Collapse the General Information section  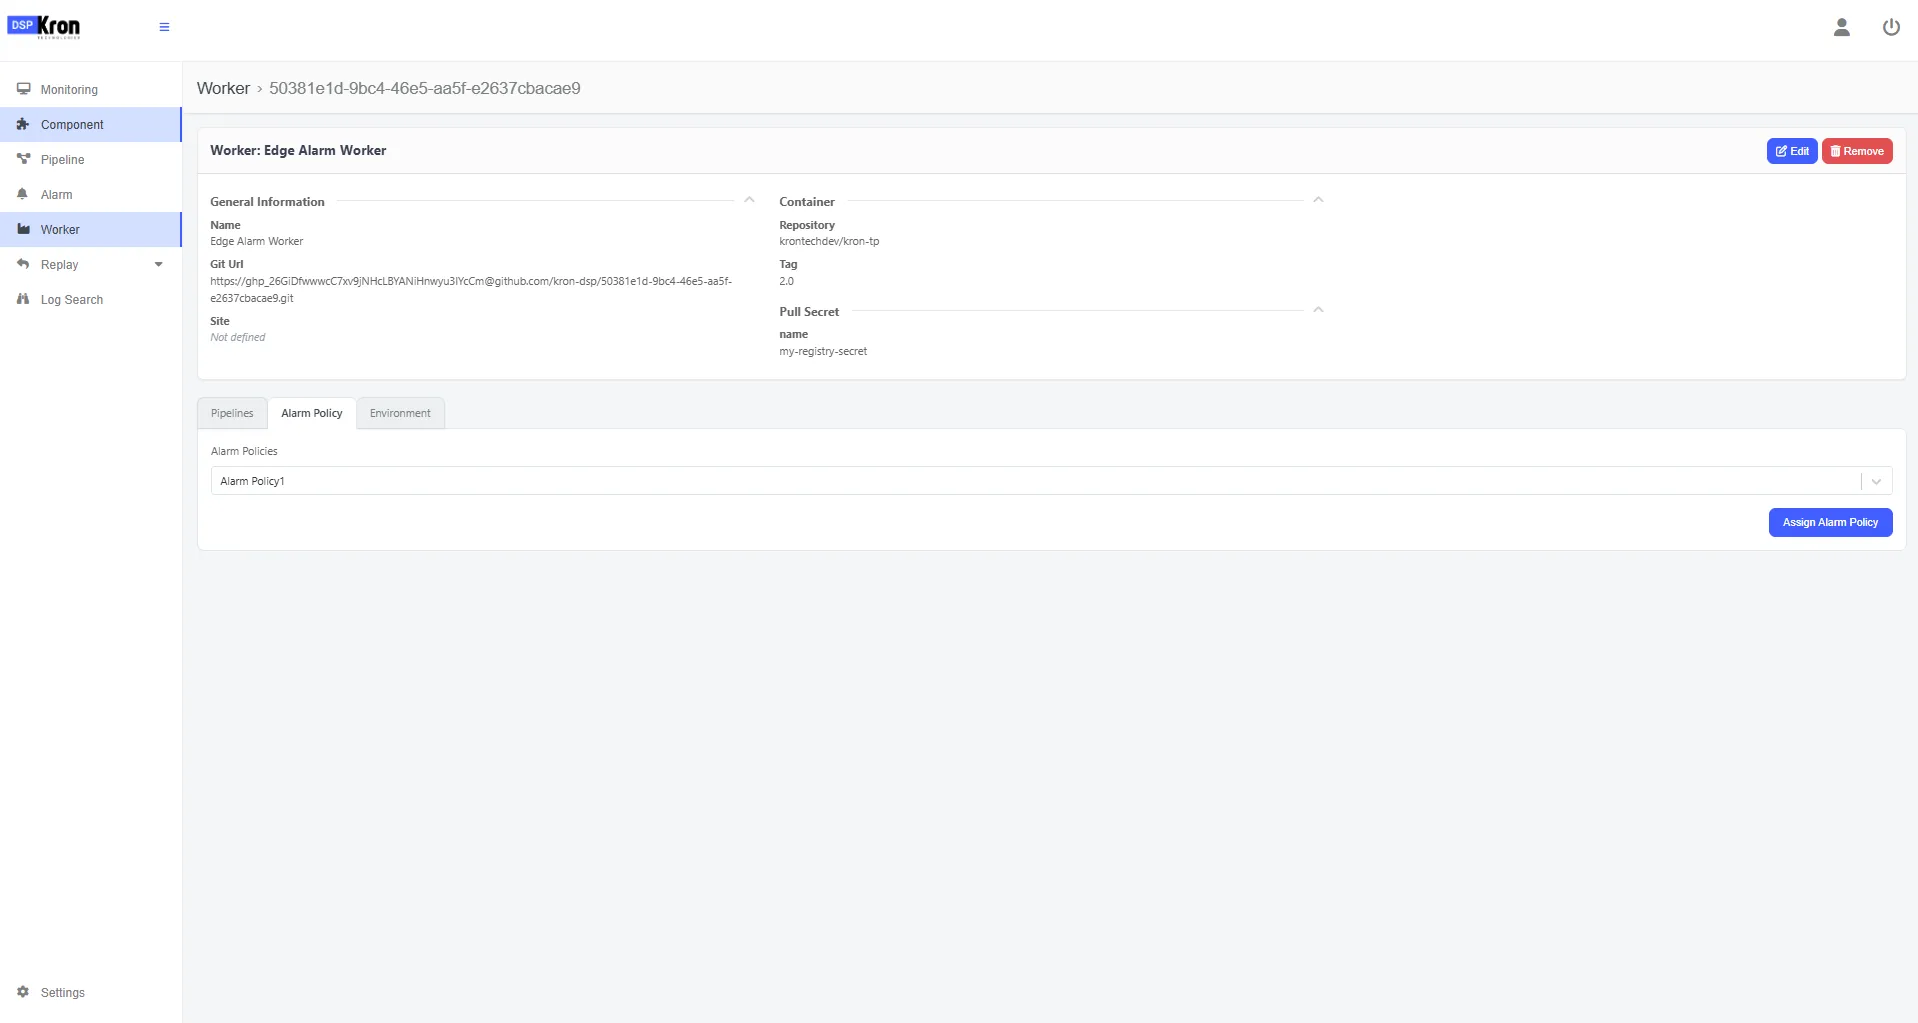pyautogui.click(x=749, y=200)
